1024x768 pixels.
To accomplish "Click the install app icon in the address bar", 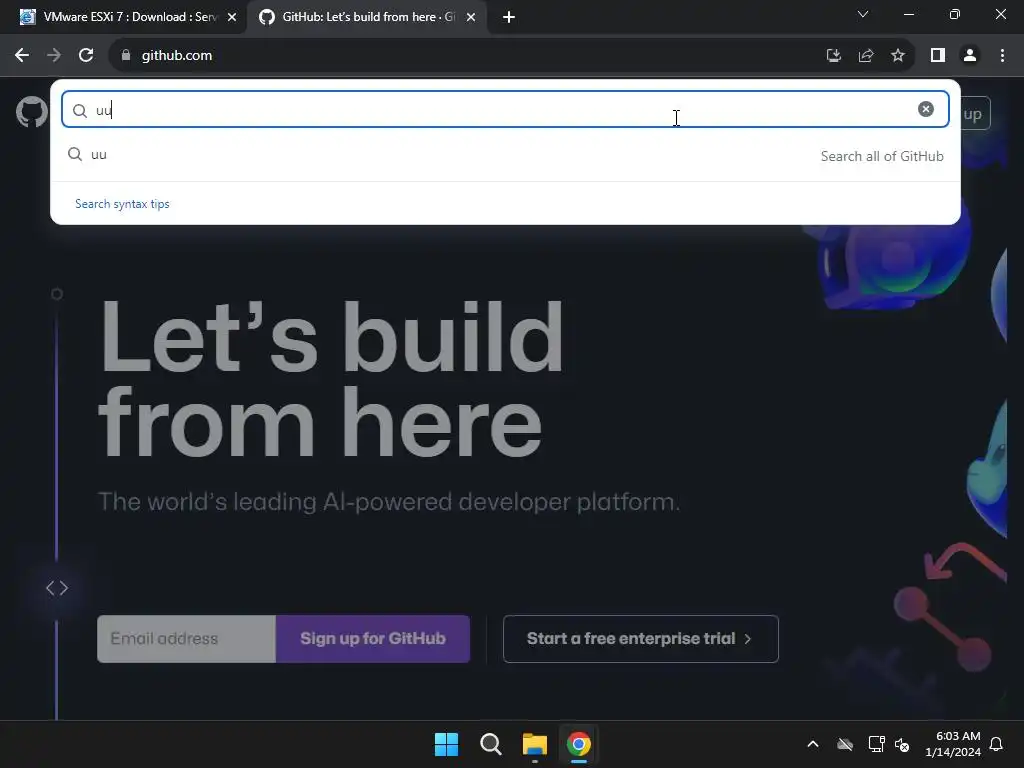I will (x=833, y=56).
